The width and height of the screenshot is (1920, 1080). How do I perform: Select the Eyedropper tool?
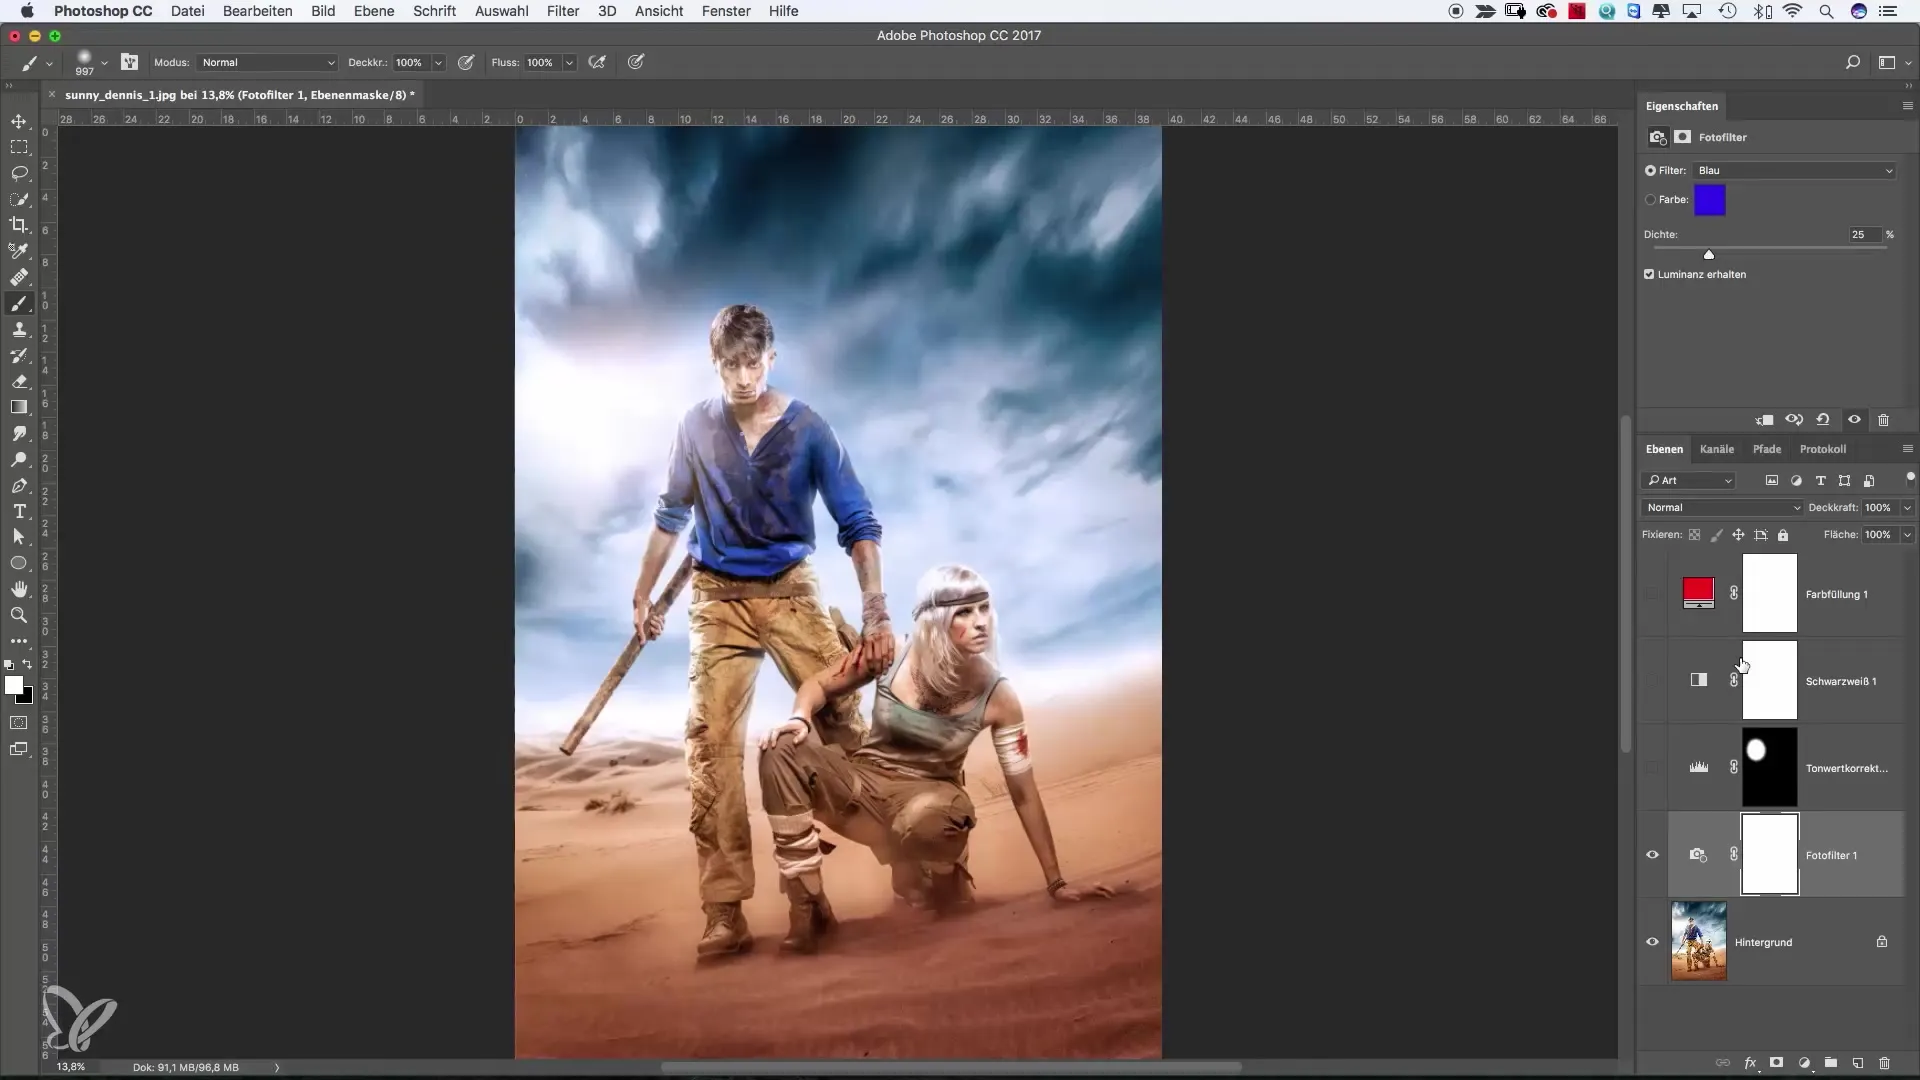pos(19,251)
